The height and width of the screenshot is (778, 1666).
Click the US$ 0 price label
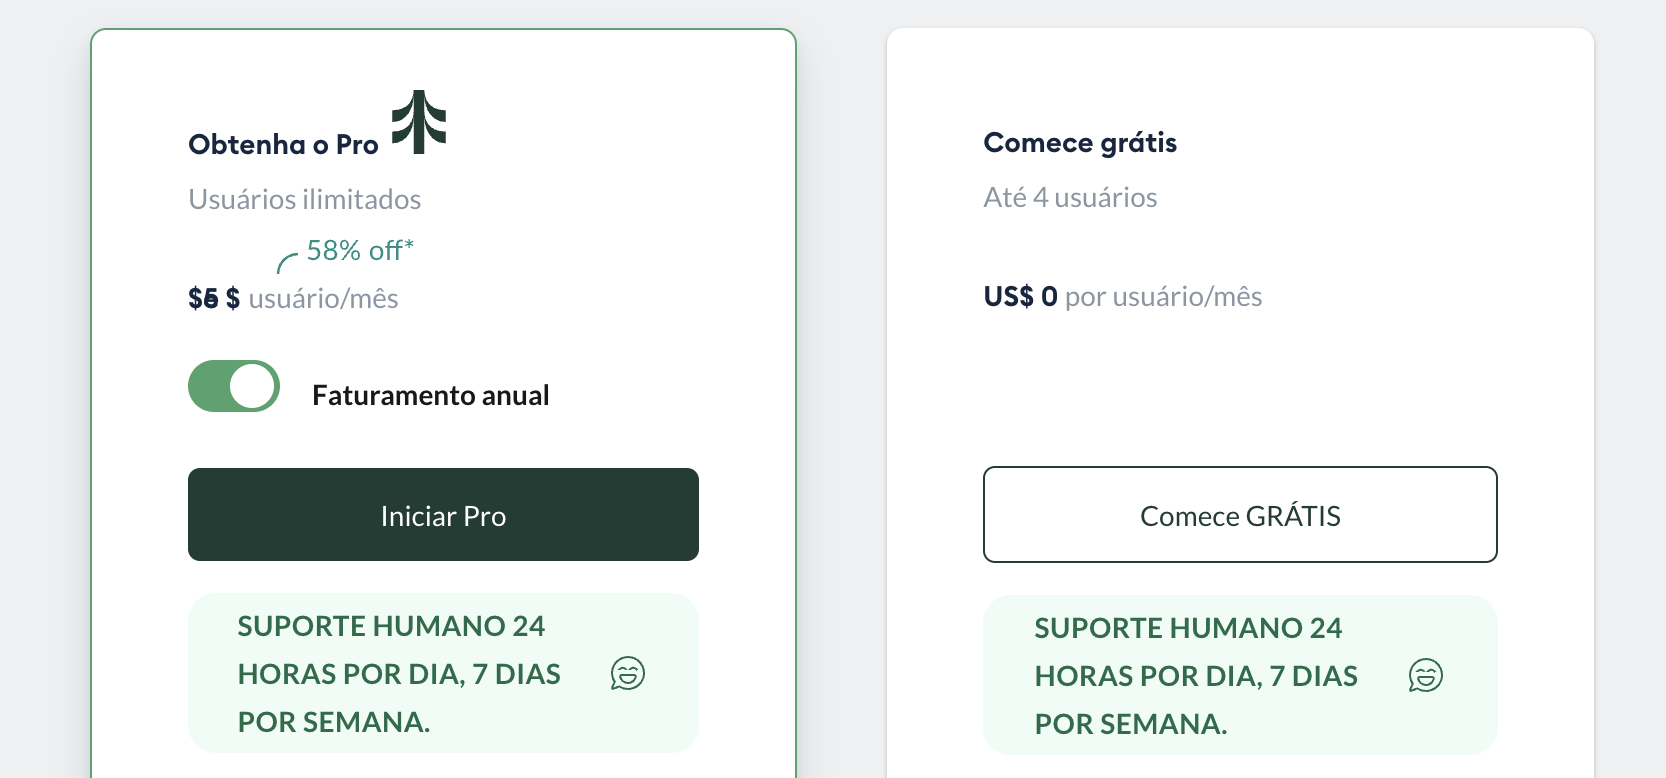pos(1018,296)
